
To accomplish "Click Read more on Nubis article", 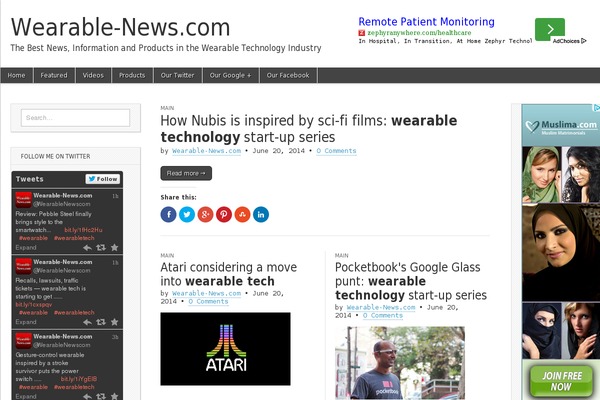I will coord(186,173).
